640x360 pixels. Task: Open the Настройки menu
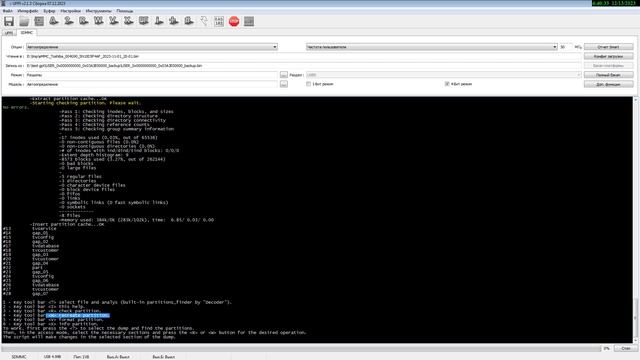pyautogui.click(x=71, y=11)
